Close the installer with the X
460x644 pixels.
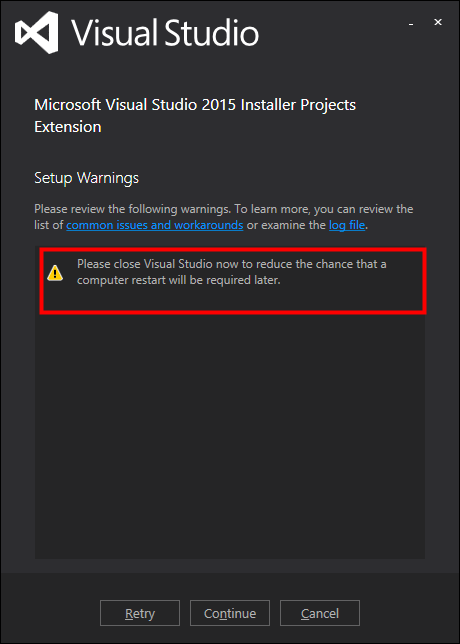pyautogui.click(x=438, y=23)
